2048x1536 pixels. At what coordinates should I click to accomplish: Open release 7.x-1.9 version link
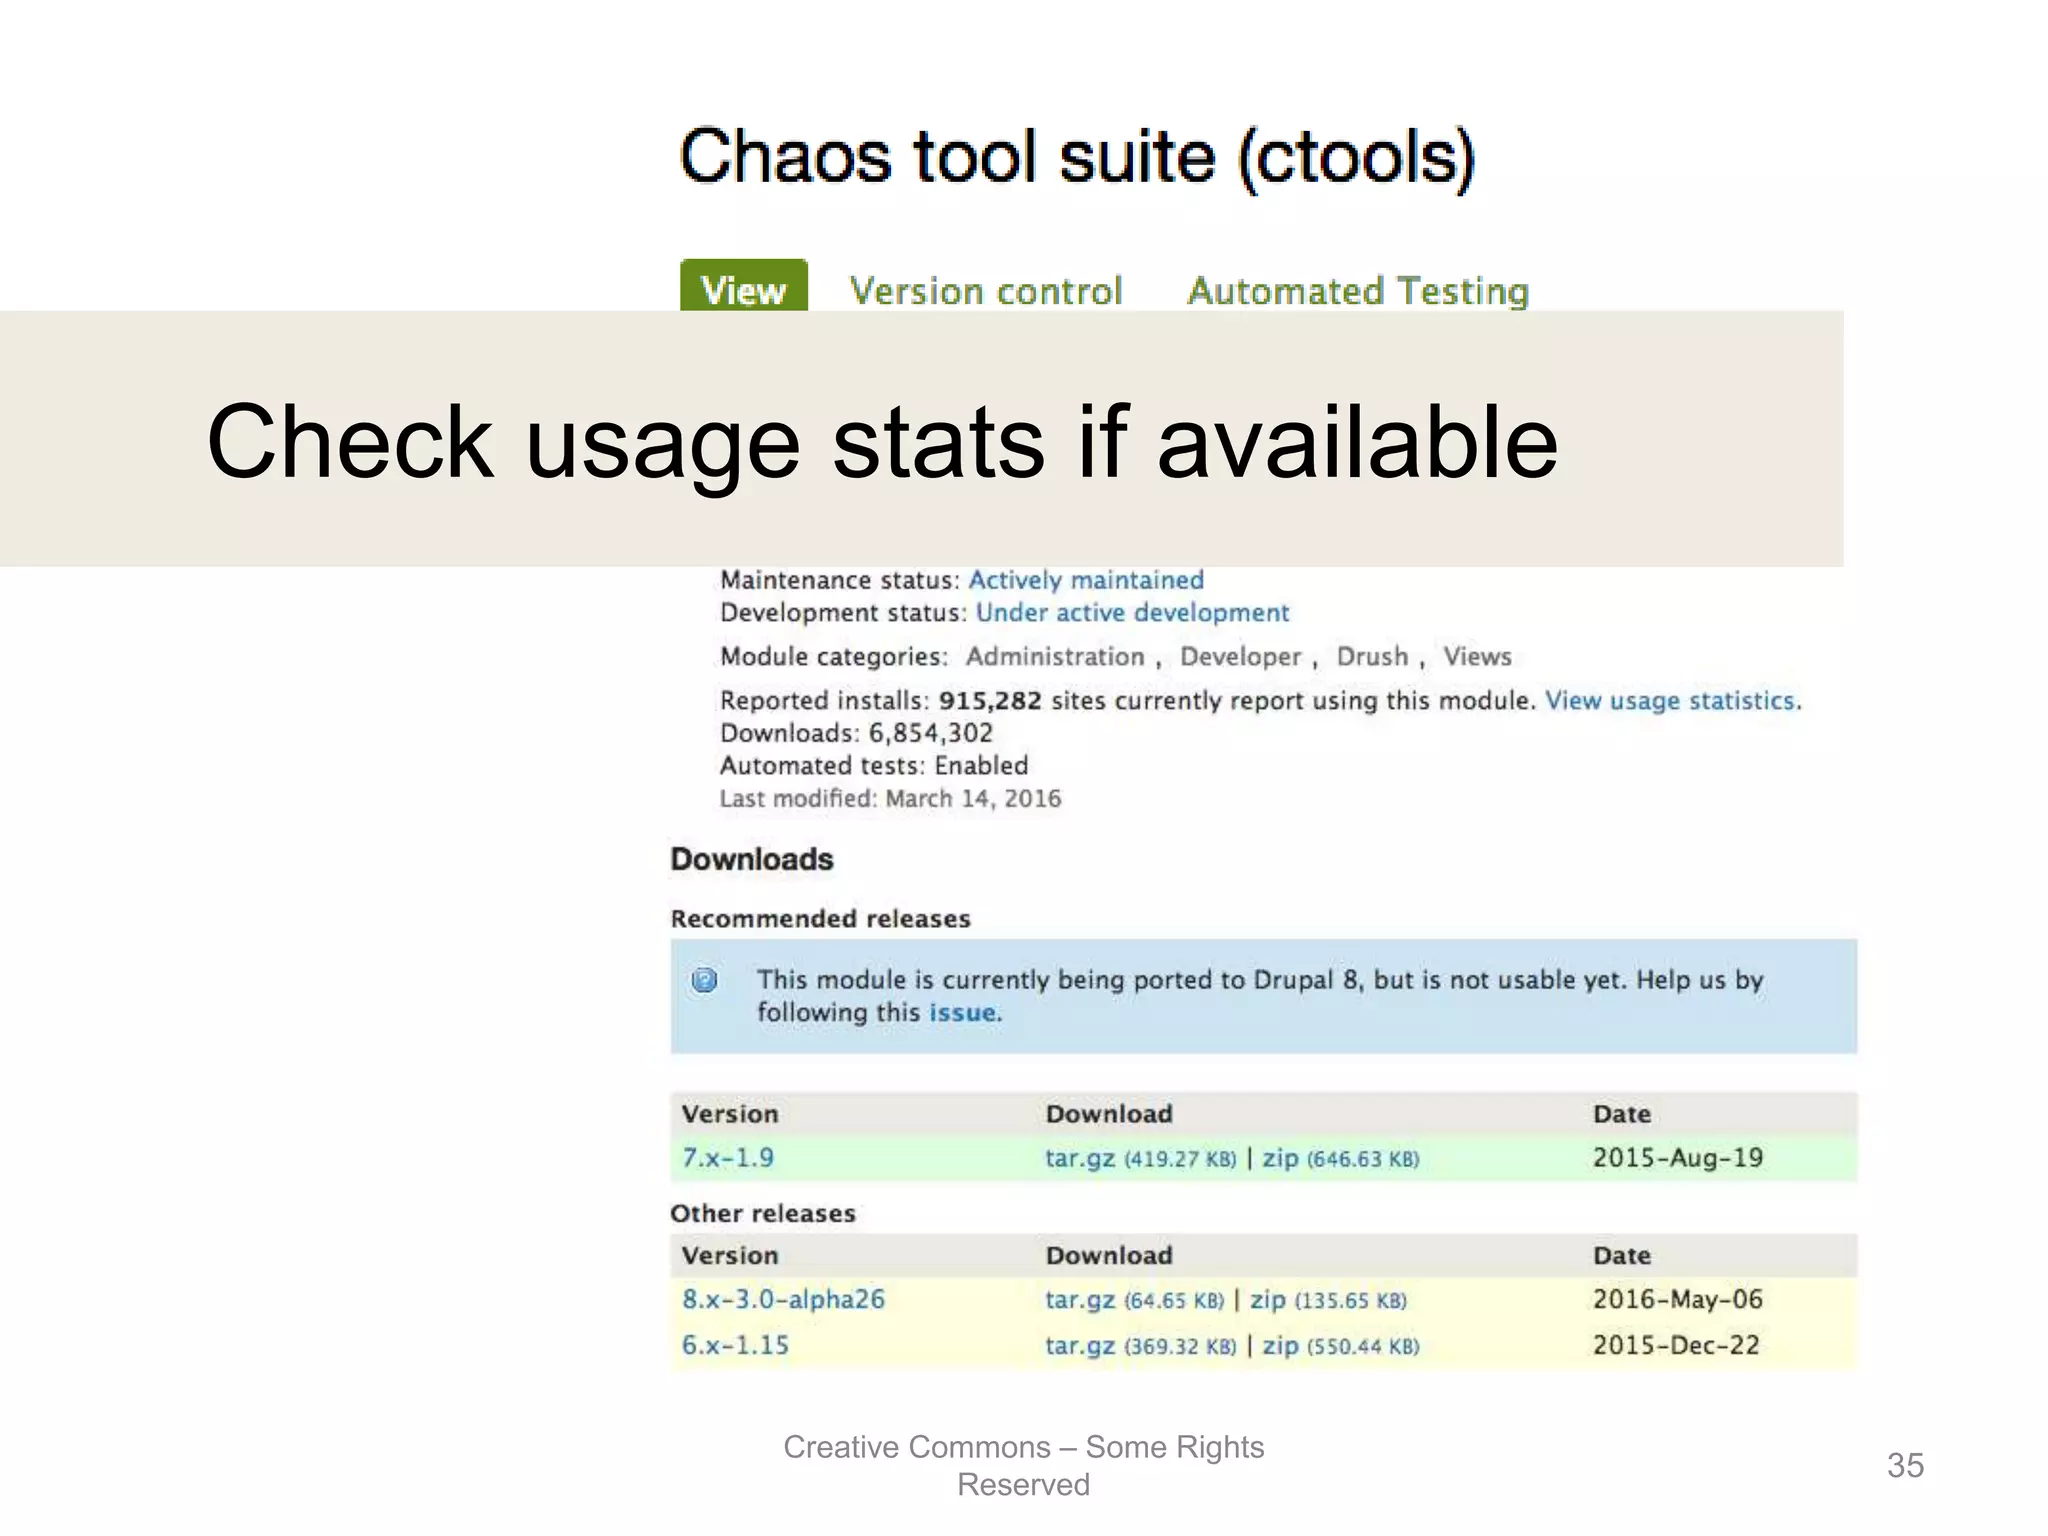[x=728, y=1158]
